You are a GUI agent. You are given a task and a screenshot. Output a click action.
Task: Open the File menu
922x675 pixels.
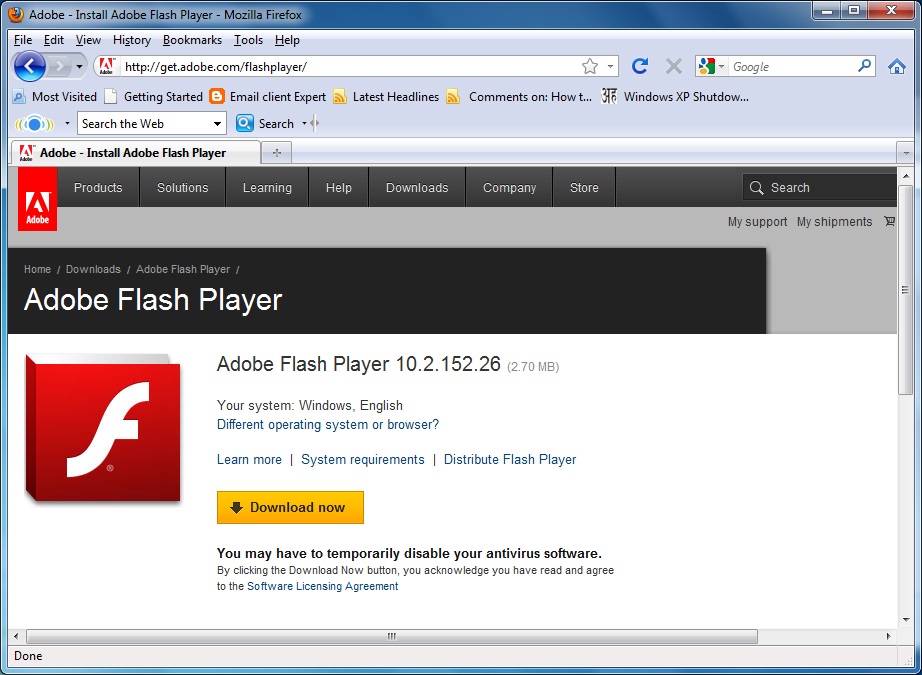[x=23, y=40]
